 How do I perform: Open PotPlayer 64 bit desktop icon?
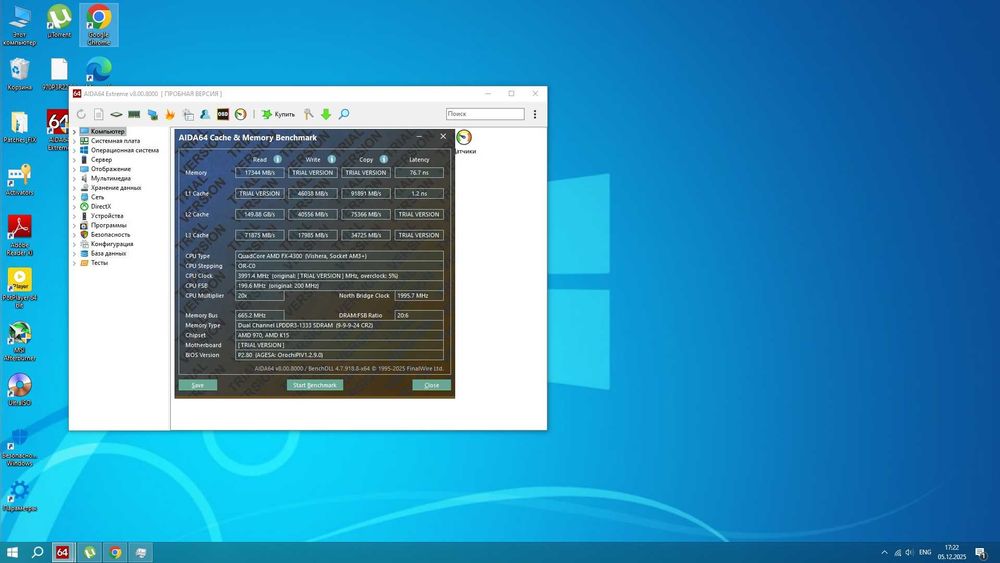[19, 288]
